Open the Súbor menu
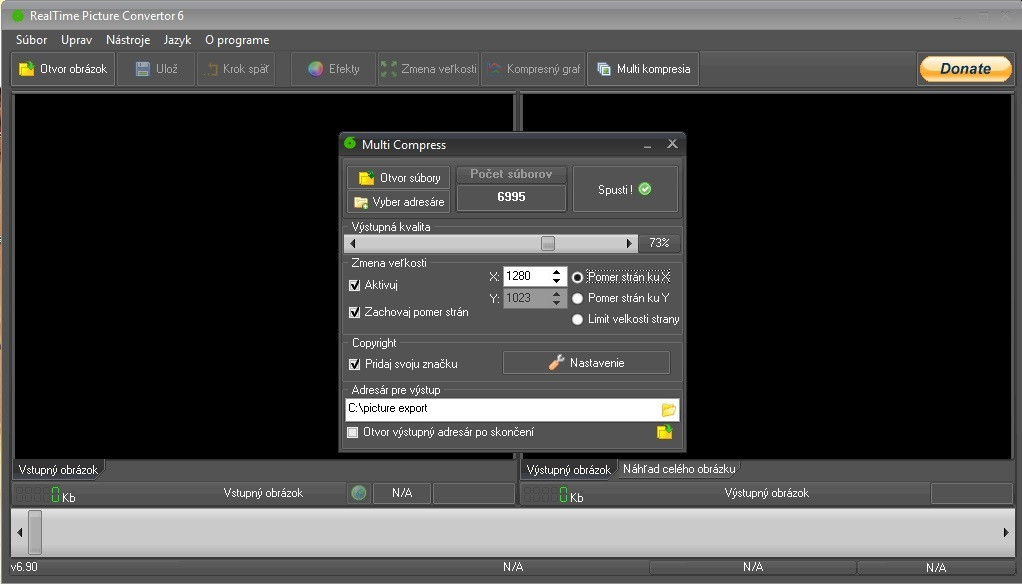Screen dimensions: 1022x586 coord(31,40)
